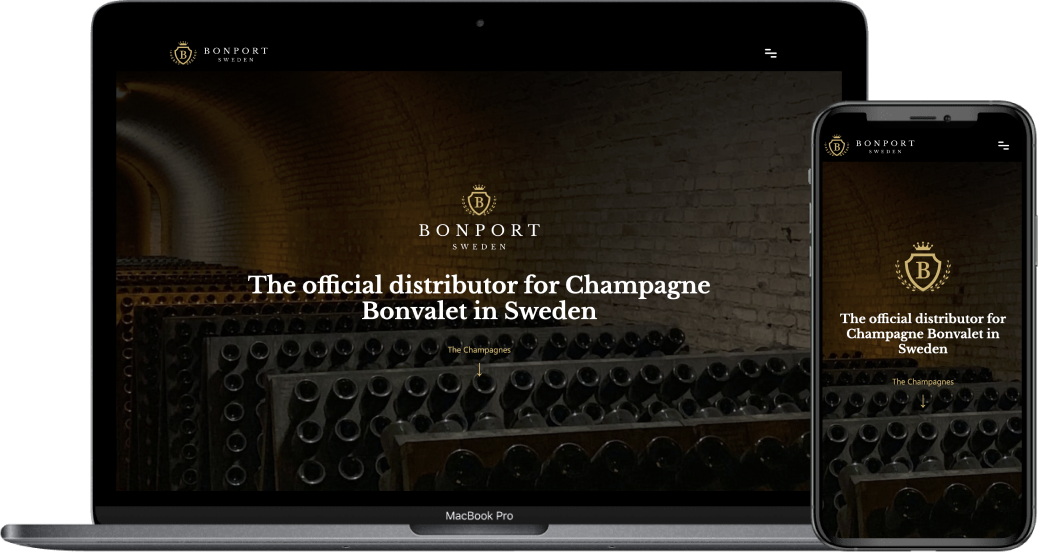
Task: Click the MacBook Pro label below the screen
Action: tap(479, 516)
